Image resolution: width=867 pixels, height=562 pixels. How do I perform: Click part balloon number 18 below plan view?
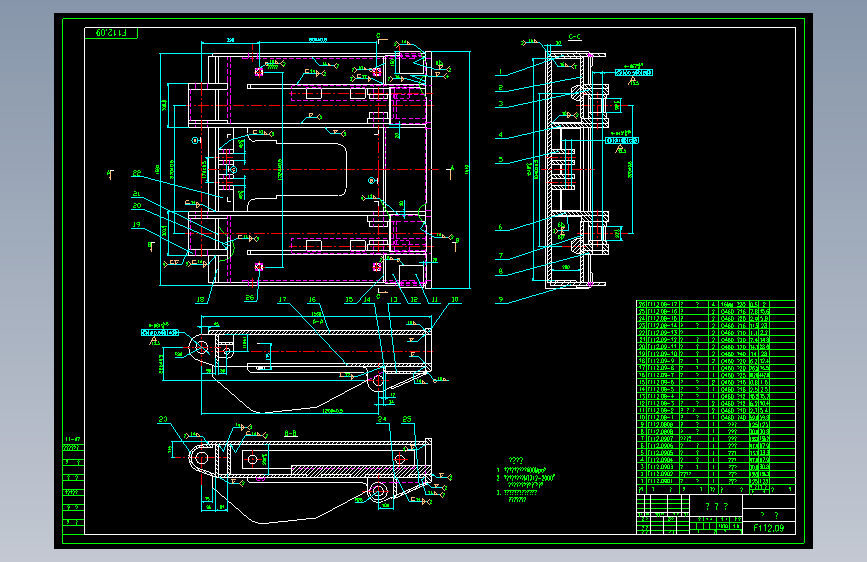click(x=201, y=299)
